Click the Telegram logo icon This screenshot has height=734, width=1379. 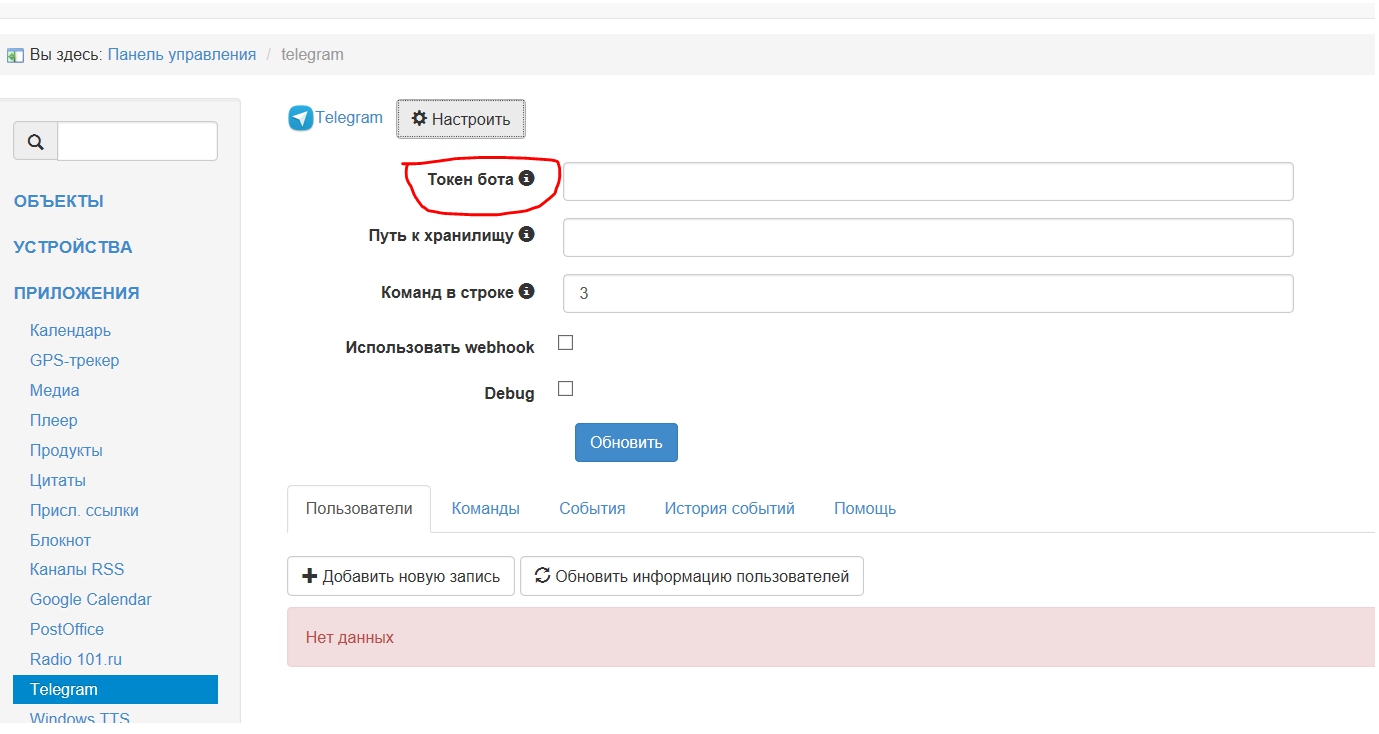coord(301,119)
